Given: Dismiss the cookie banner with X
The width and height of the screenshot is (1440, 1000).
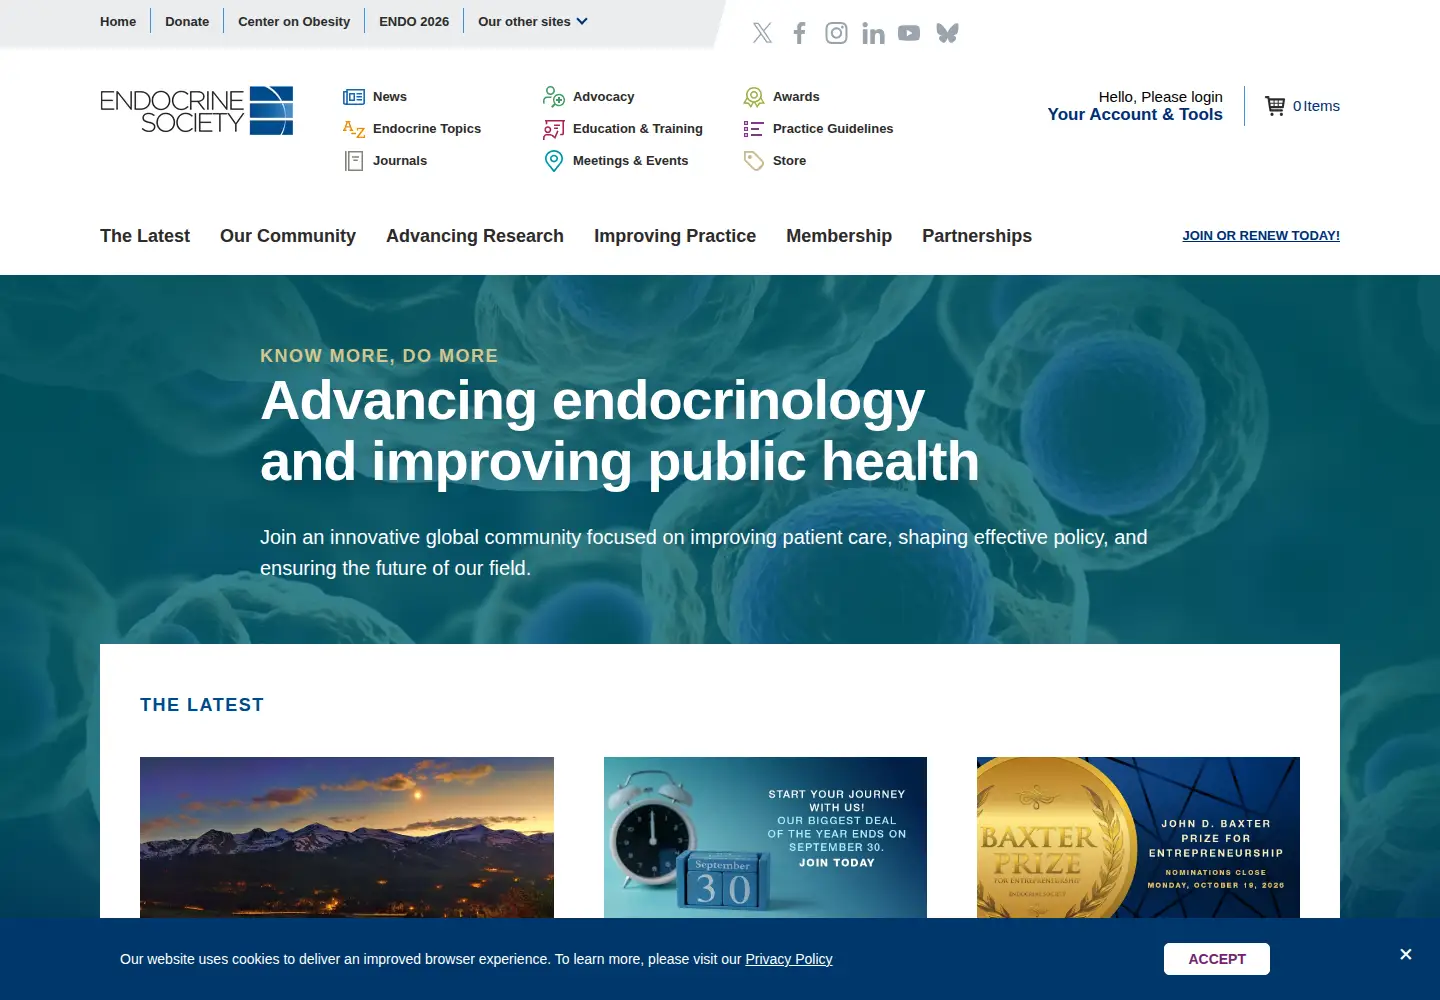Looking at the screenshot, I should (x=1406, y=954).
